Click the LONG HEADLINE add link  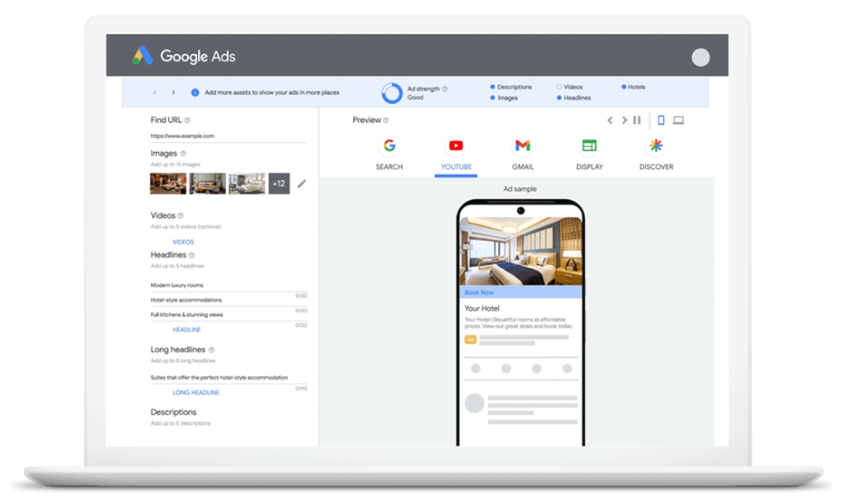[196, 392]
